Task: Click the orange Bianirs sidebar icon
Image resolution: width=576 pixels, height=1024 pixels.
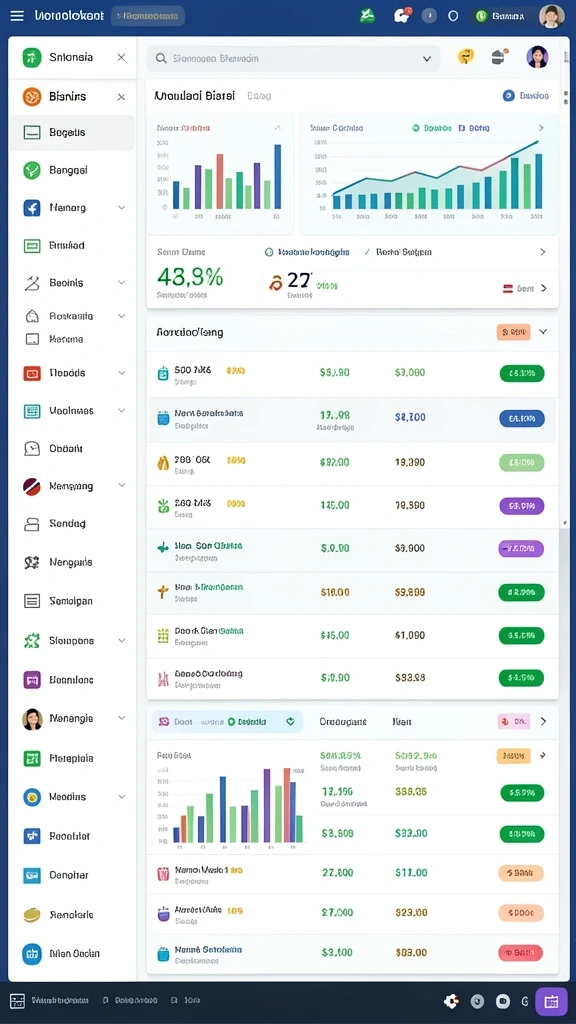Action: [x=32, y=97]
